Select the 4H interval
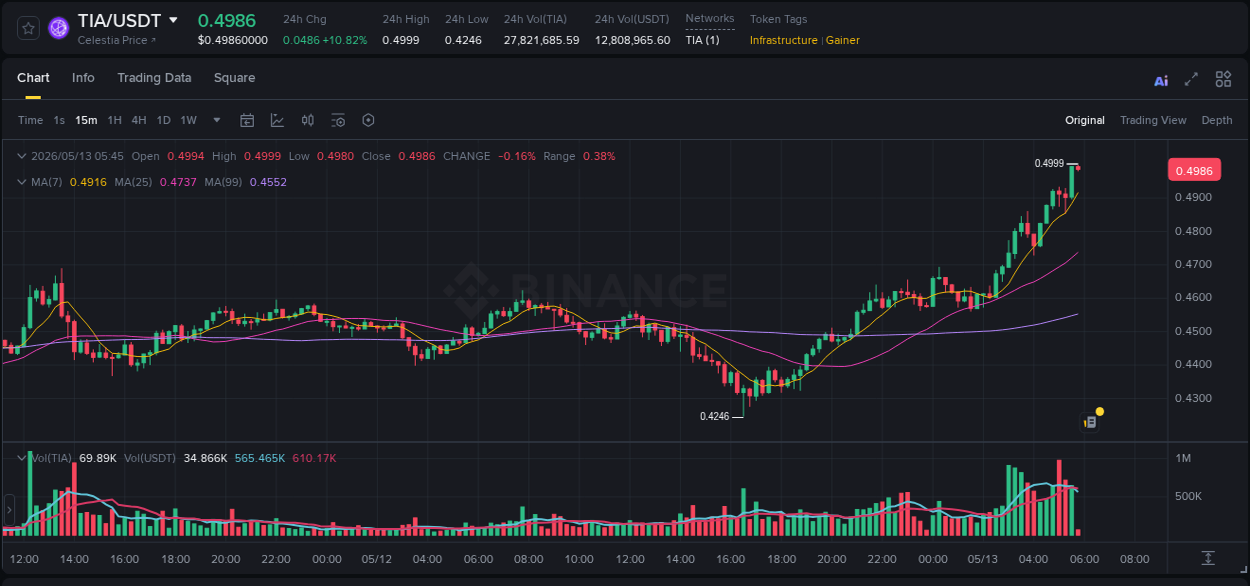The width and height of the screenshot is (1250, 586). [x=138, y=120]
